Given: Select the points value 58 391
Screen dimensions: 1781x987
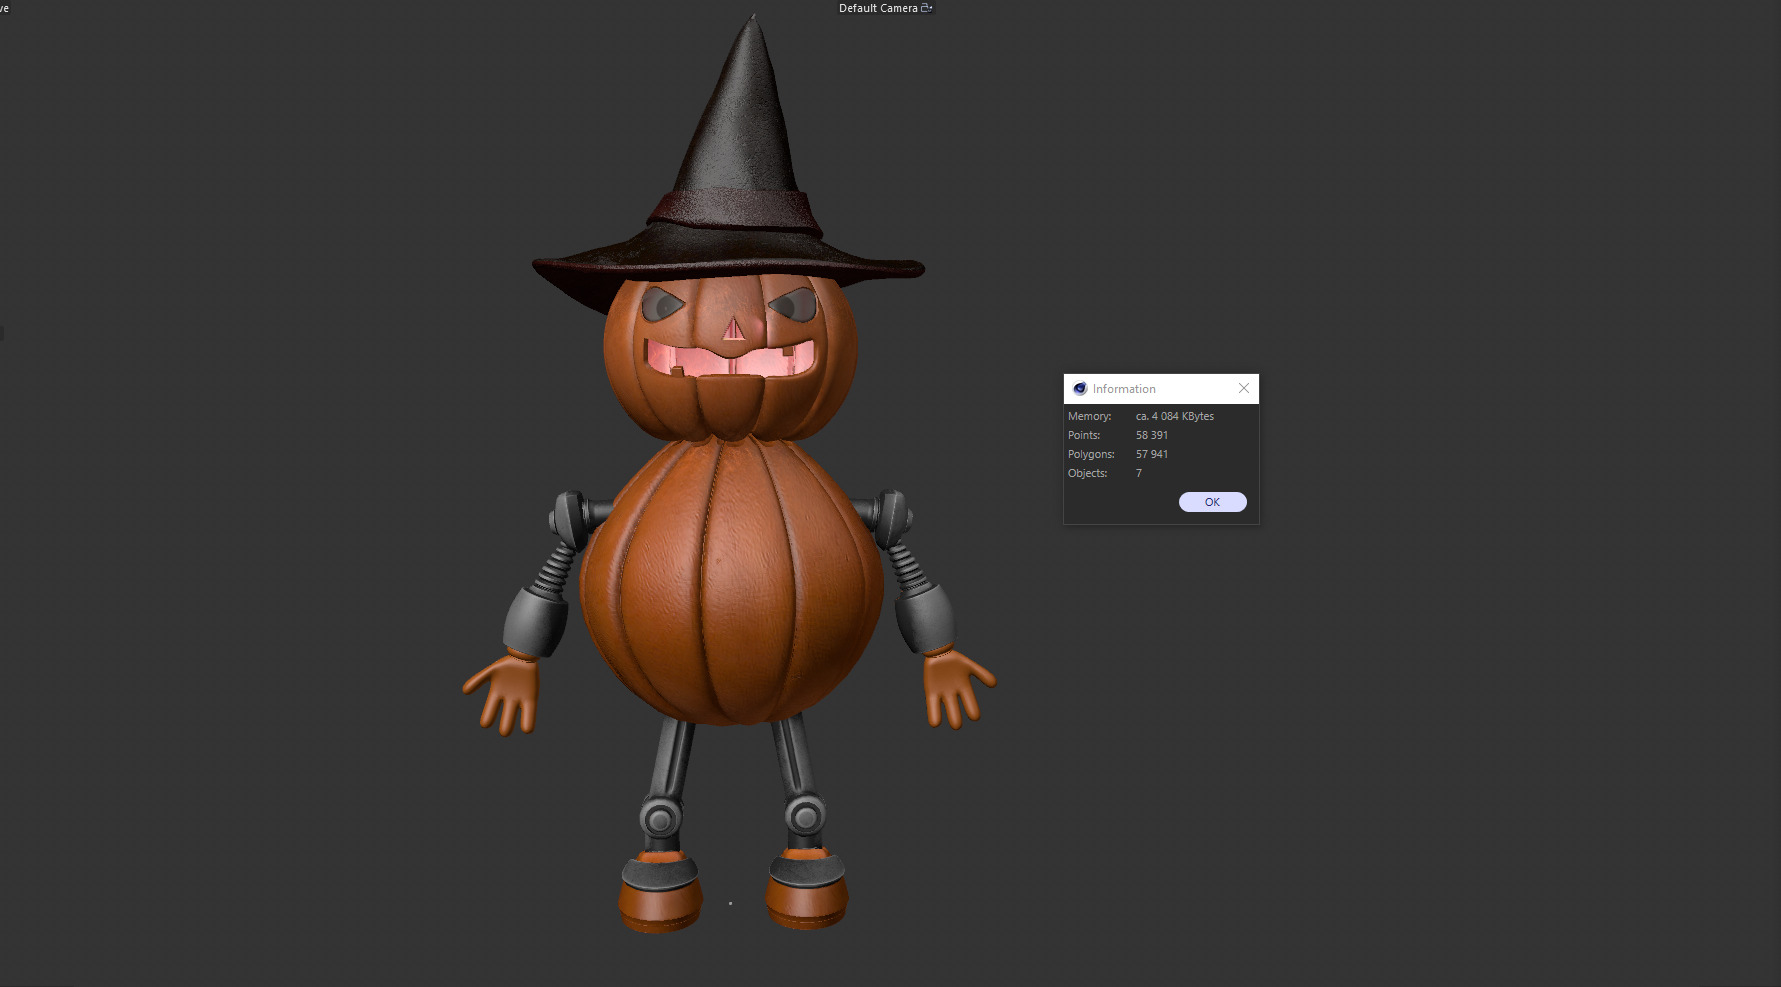Looking at the screenshot, I should 1152,435.
